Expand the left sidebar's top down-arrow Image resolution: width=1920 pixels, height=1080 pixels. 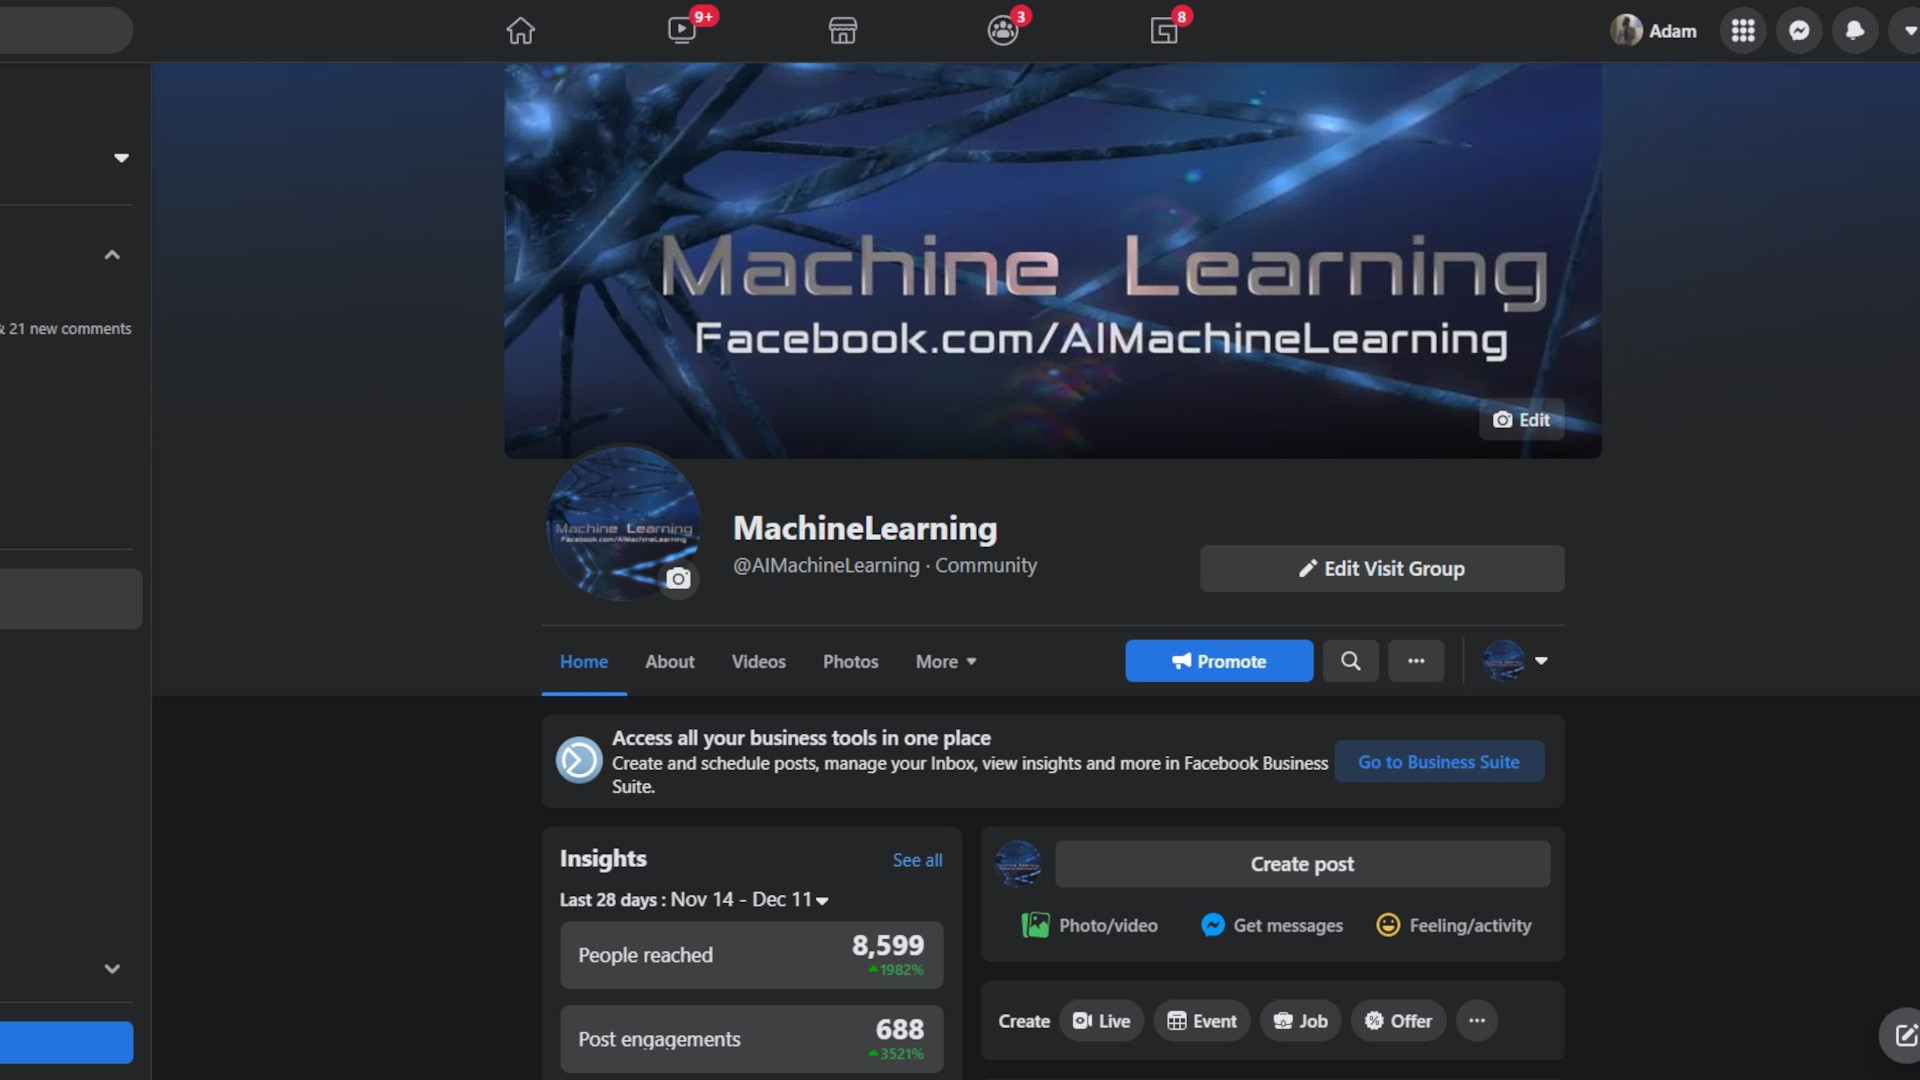(121, 158)
